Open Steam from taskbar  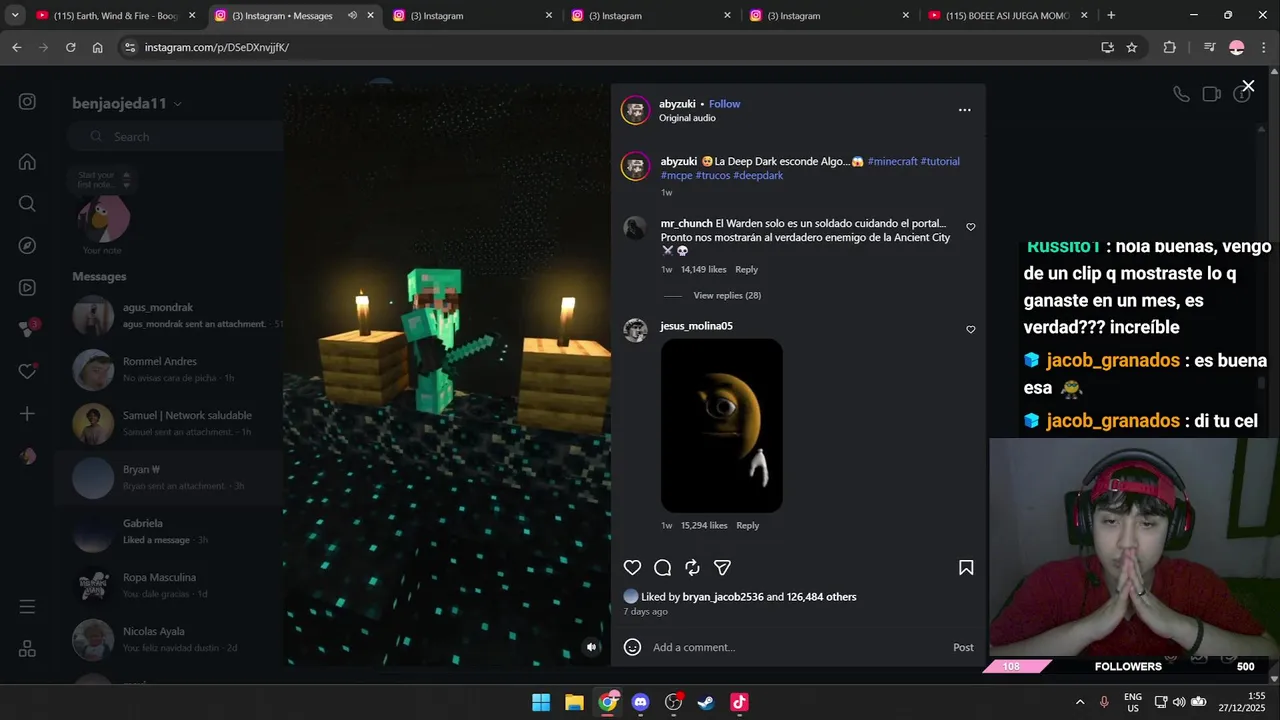click(x=706, y=702)
